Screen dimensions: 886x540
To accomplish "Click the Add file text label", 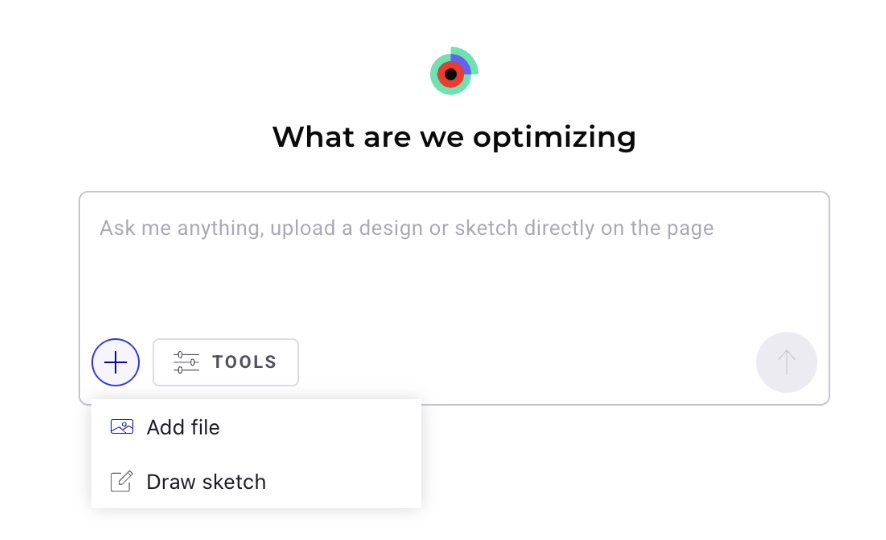I will 183,428.
